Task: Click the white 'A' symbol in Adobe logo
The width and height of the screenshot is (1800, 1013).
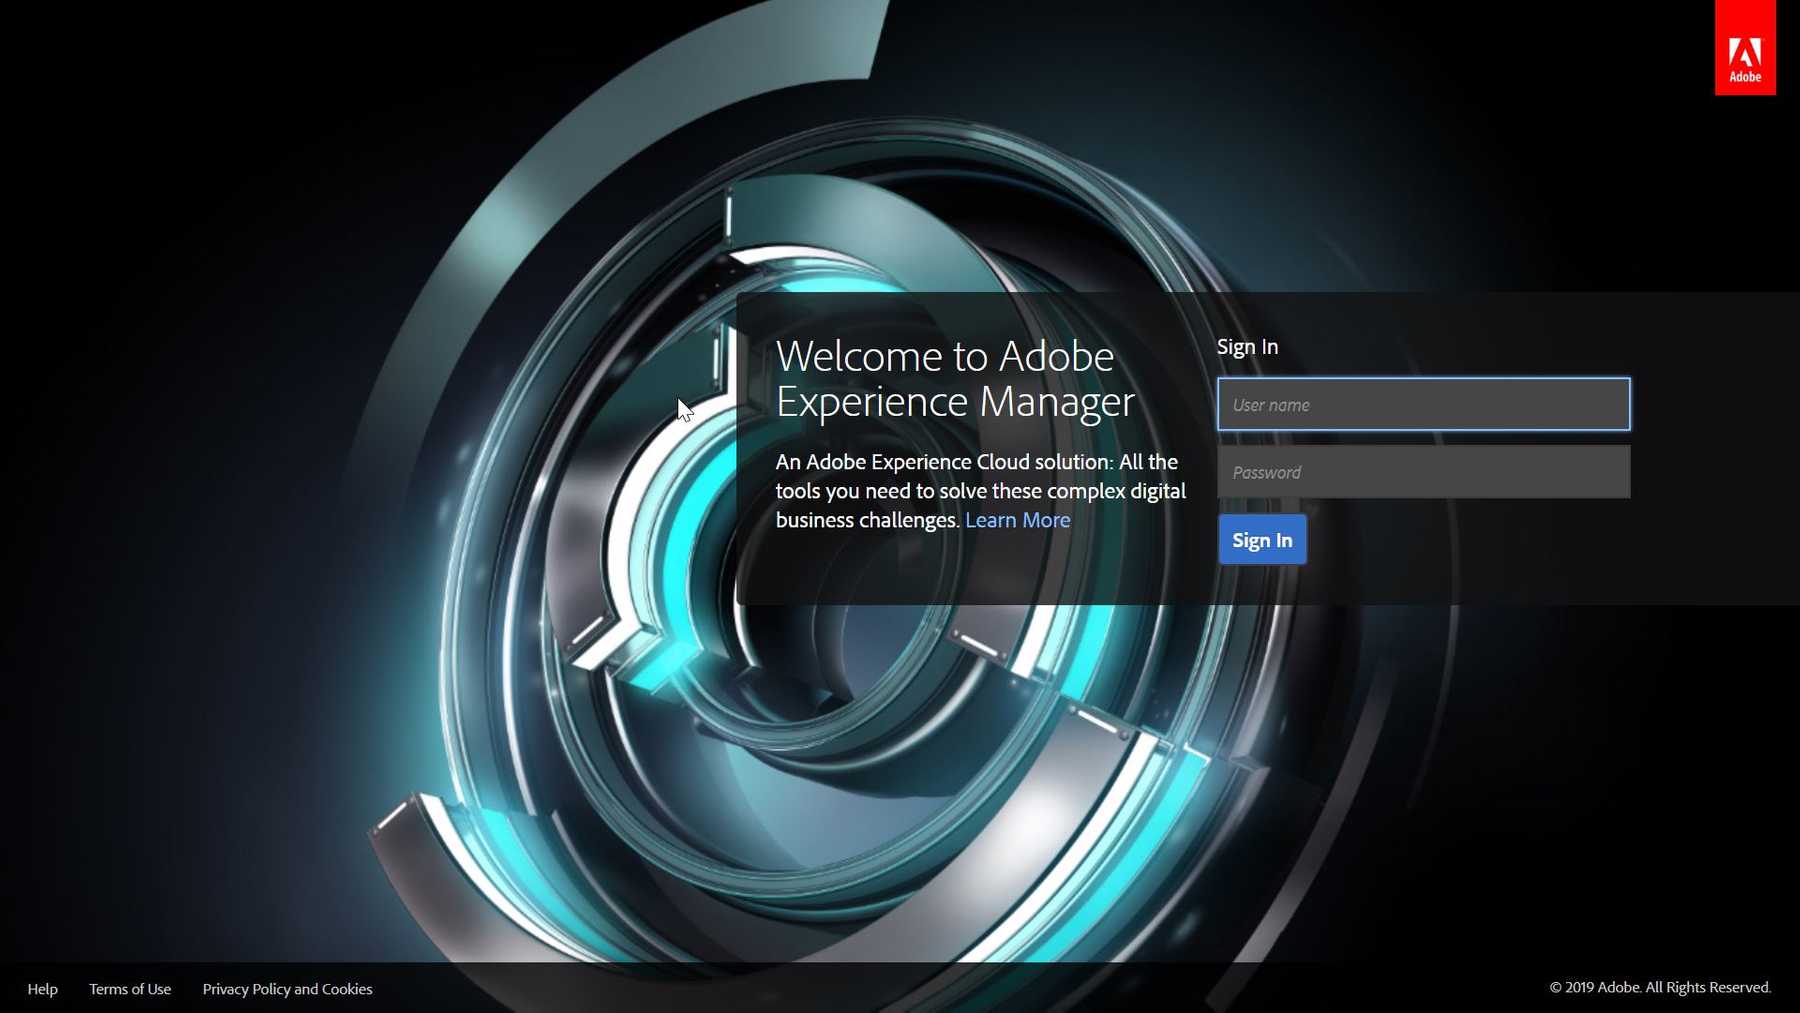Action: click(1745, 52)
